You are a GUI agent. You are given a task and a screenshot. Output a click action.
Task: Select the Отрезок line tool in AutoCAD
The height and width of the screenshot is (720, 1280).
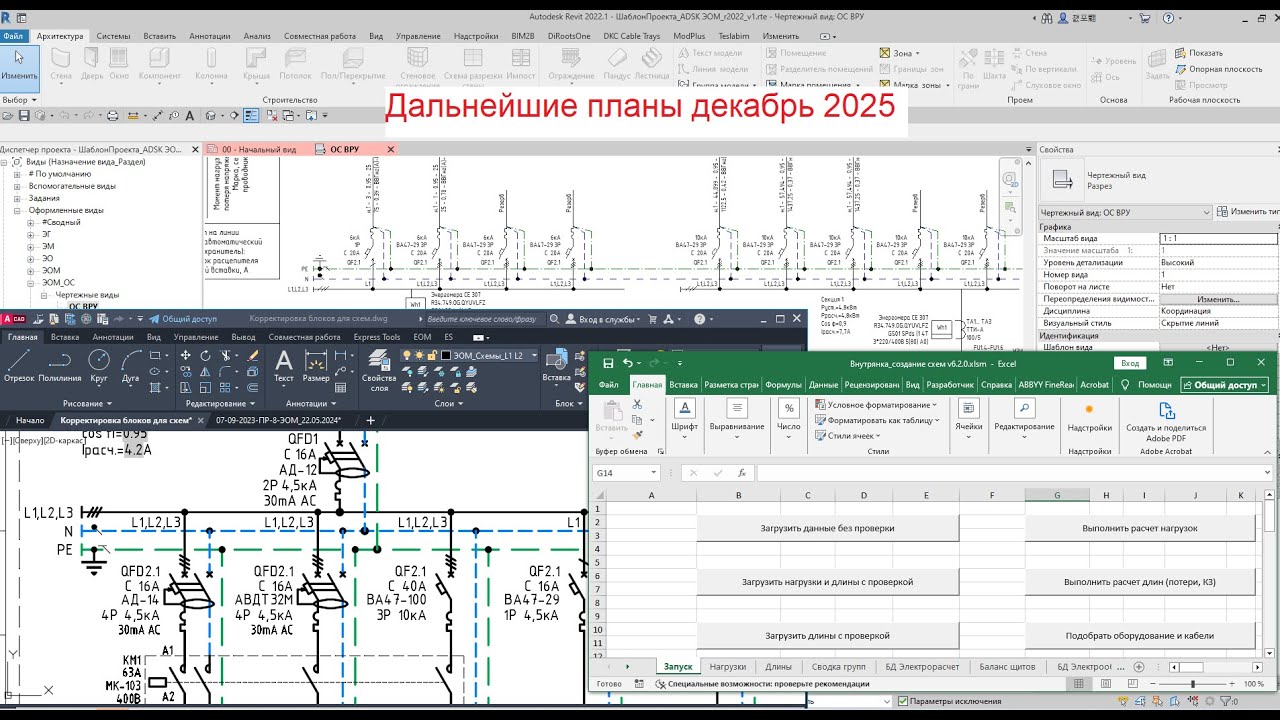pos(19,366)
